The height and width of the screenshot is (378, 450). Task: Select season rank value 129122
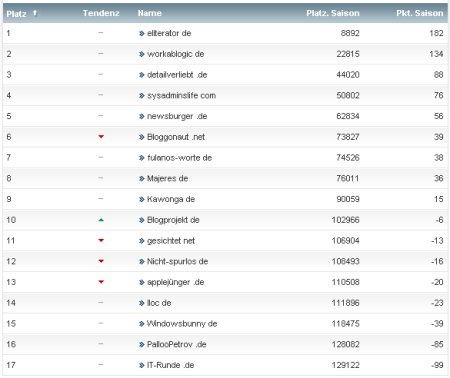point(346,365)
